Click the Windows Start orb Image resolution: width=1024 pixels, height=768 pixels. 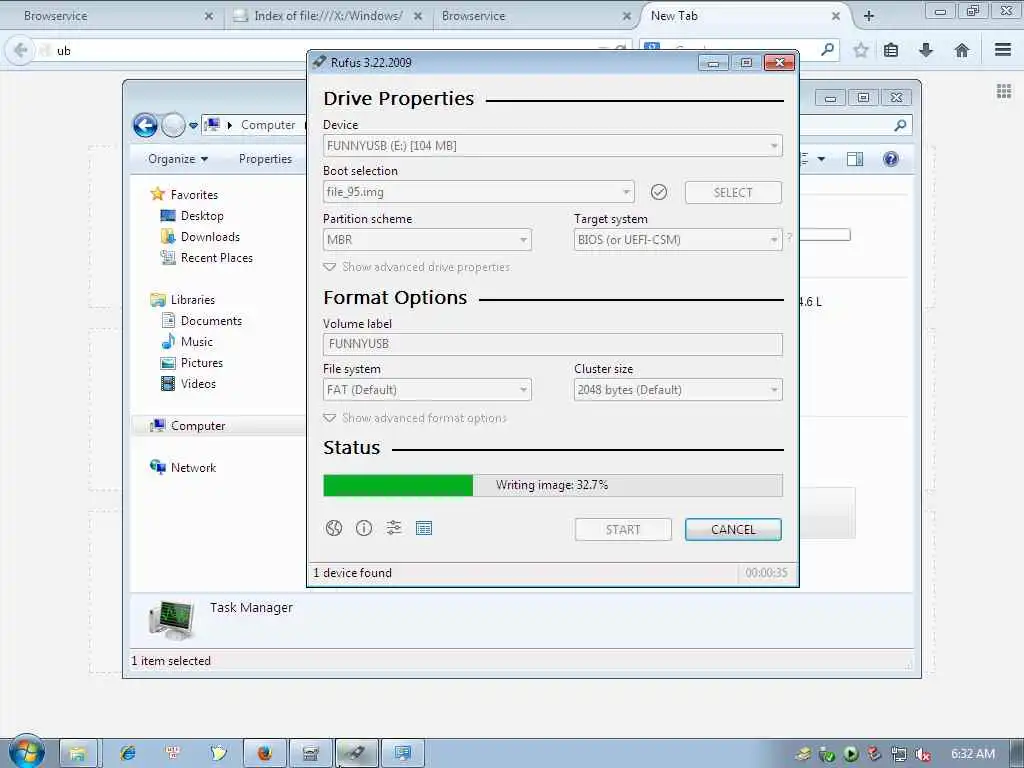pyautogui.click(x=26, y=752)
